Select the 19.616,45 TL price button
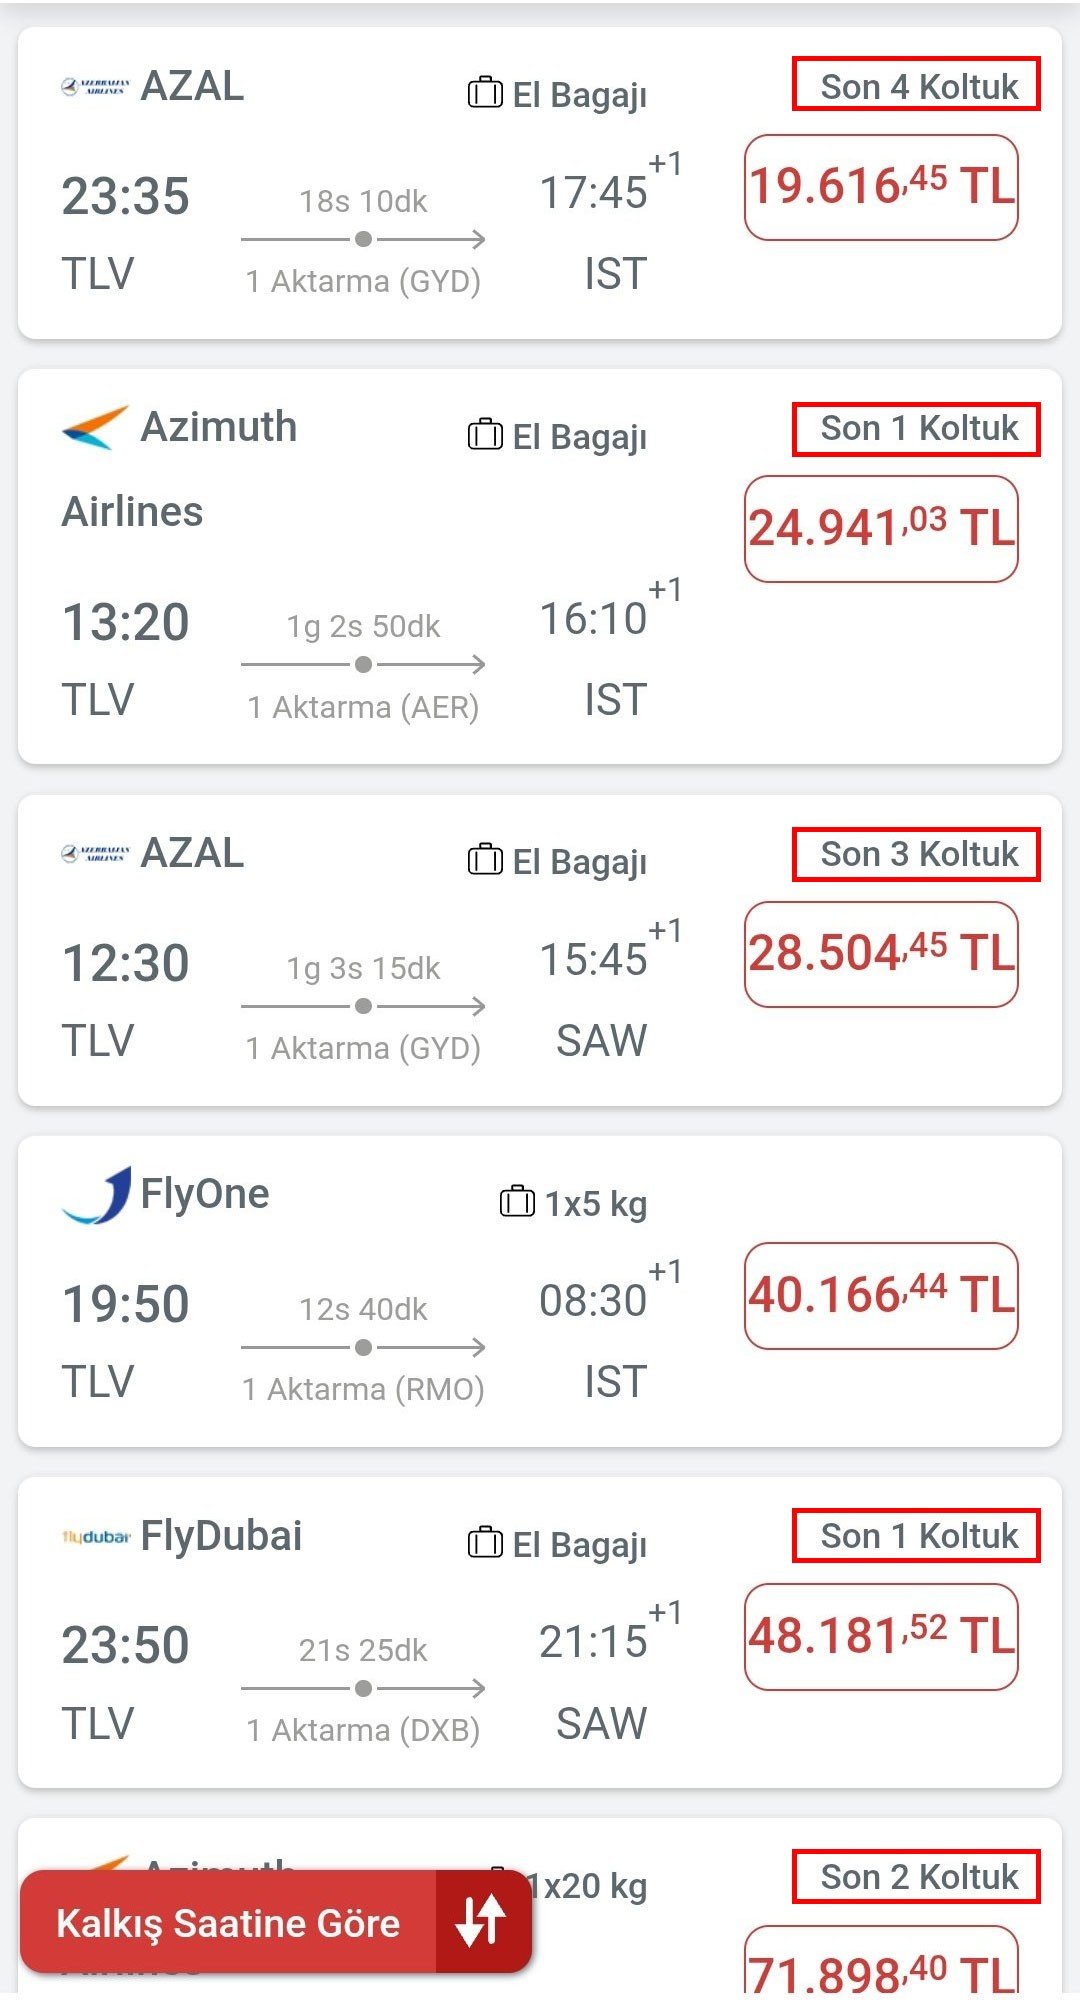Screen dimensions: 1080x2015 pyautogui.click(x=881, y=187)
